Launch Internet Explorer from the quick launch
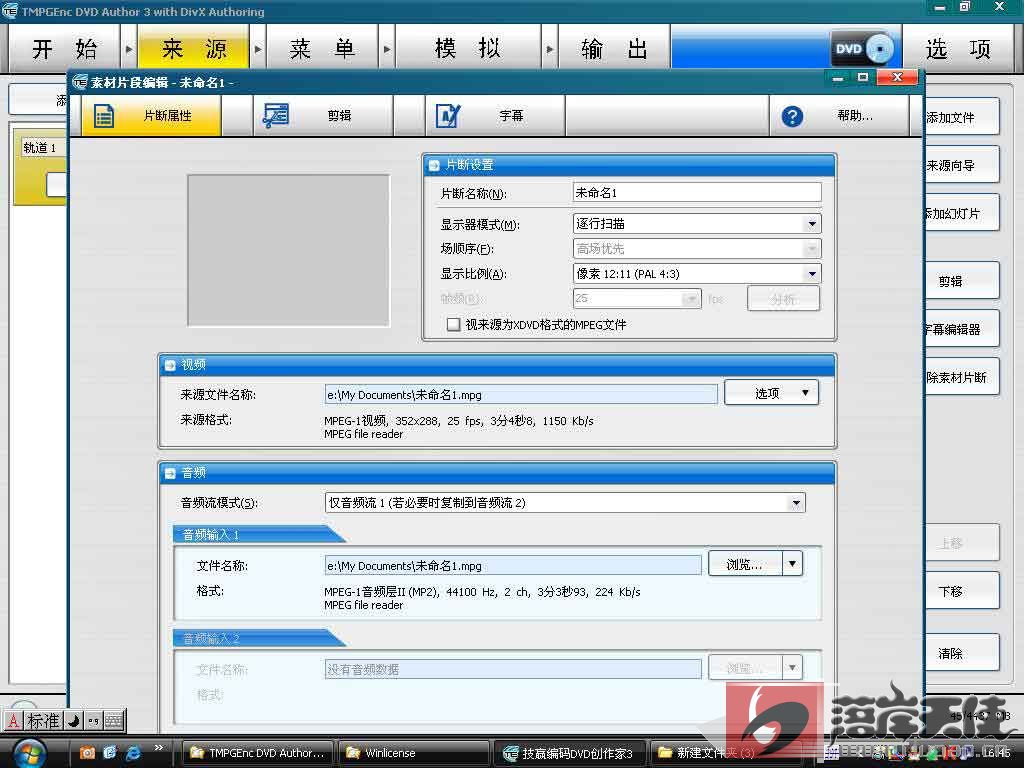The width and height of the screenshot is (1024, 768). pyautogui.click(x=133, y=753)
